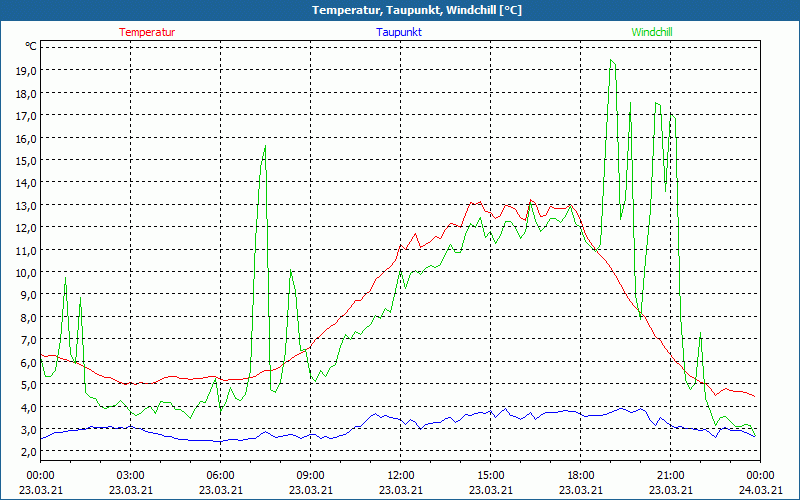Click the 09:00 time axis label
The width and height of the screenshot is (800, 500).
310,474
